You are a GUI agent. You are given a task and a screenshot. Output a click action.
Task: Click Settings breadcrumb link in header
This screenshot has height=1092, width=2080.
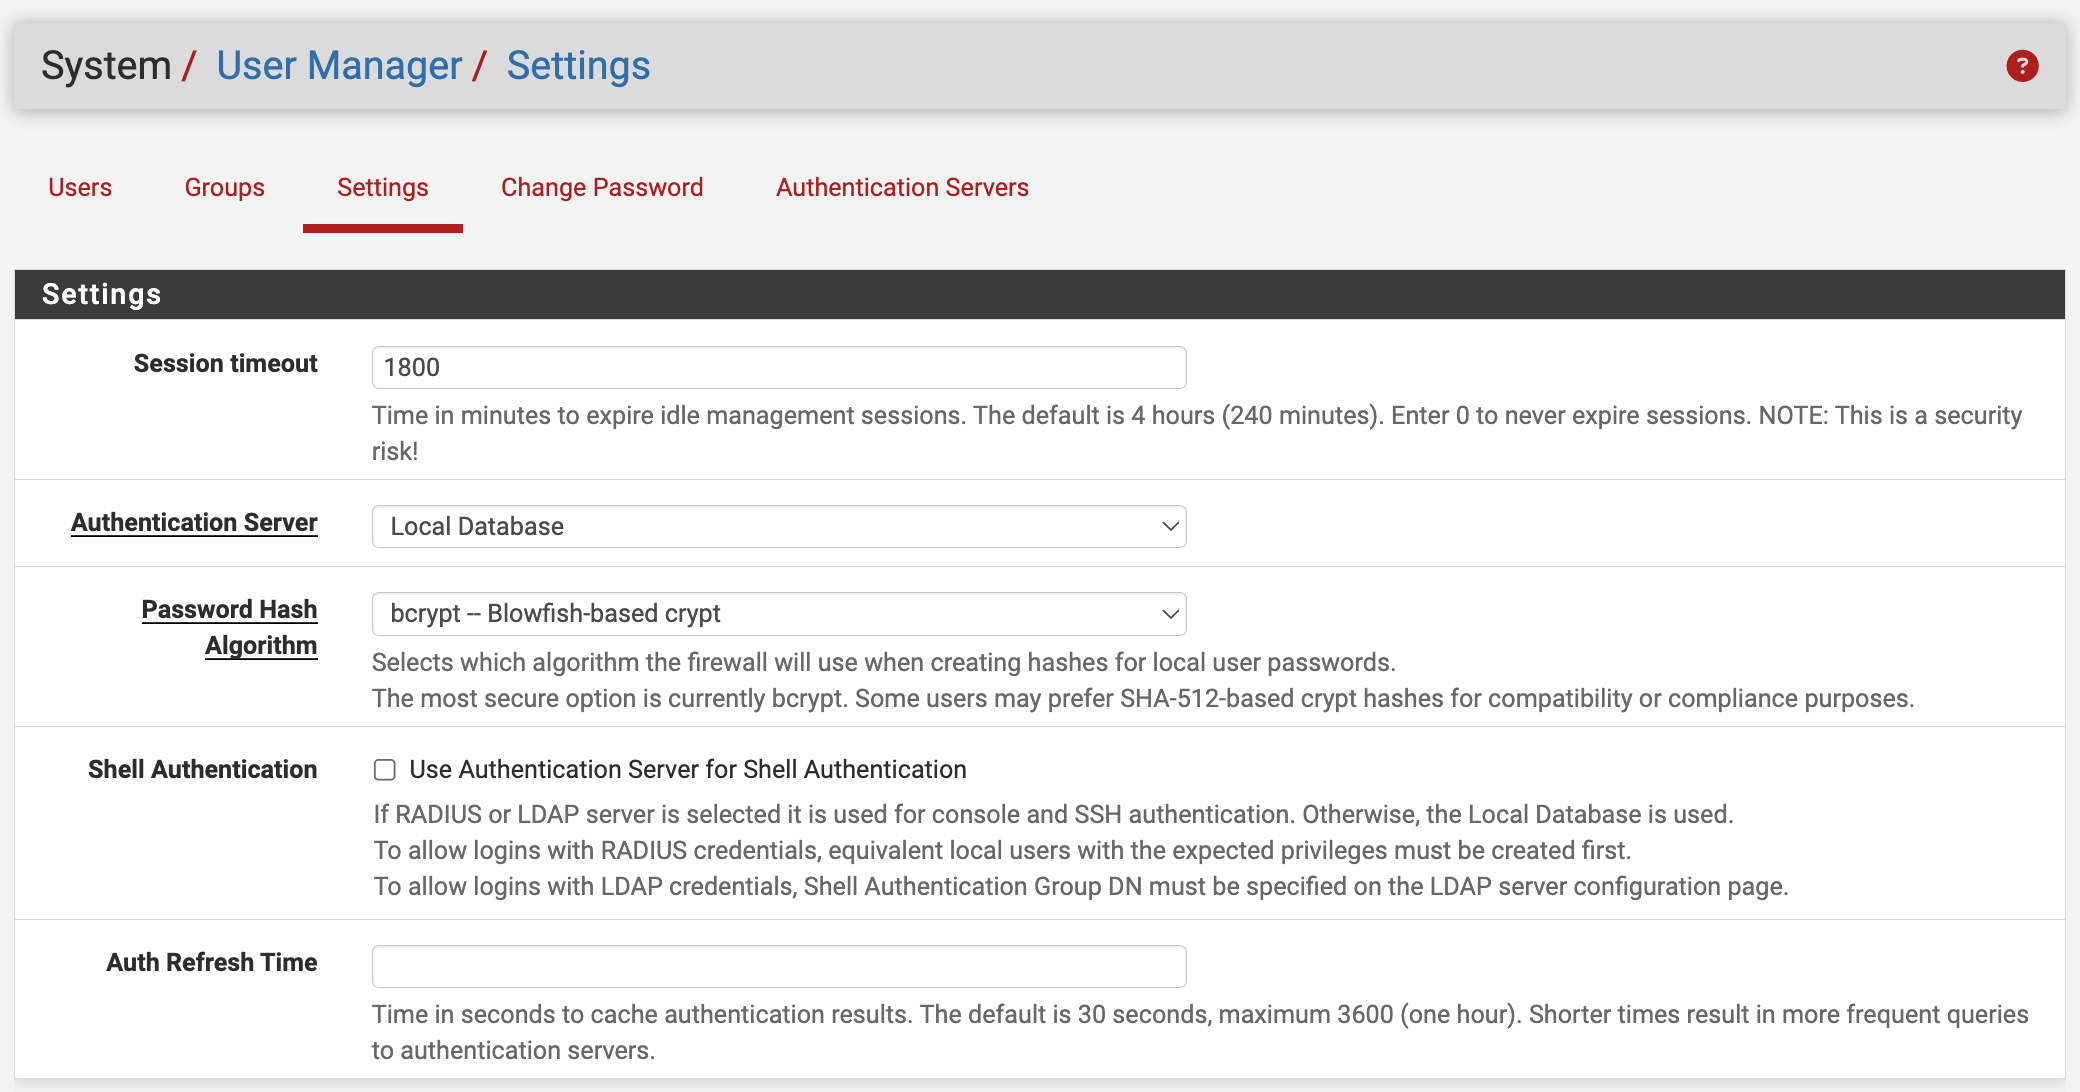578,66
